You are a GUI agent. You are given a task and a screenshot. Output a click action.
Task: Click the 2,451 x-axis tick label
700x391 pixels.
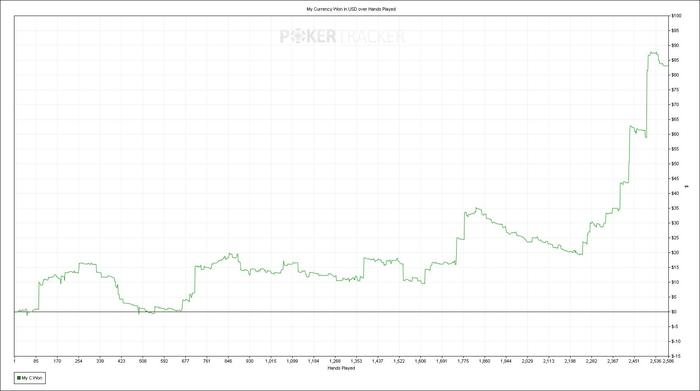point(634,361)
